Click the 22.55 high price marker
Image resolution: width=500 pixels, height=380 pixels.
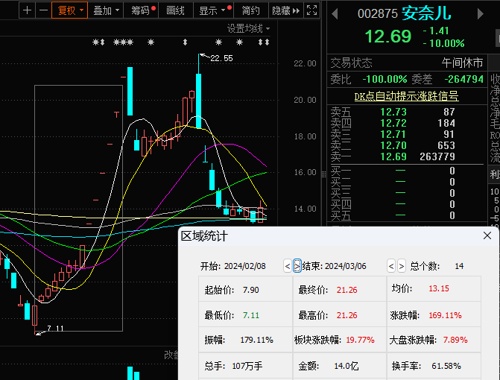221,58
